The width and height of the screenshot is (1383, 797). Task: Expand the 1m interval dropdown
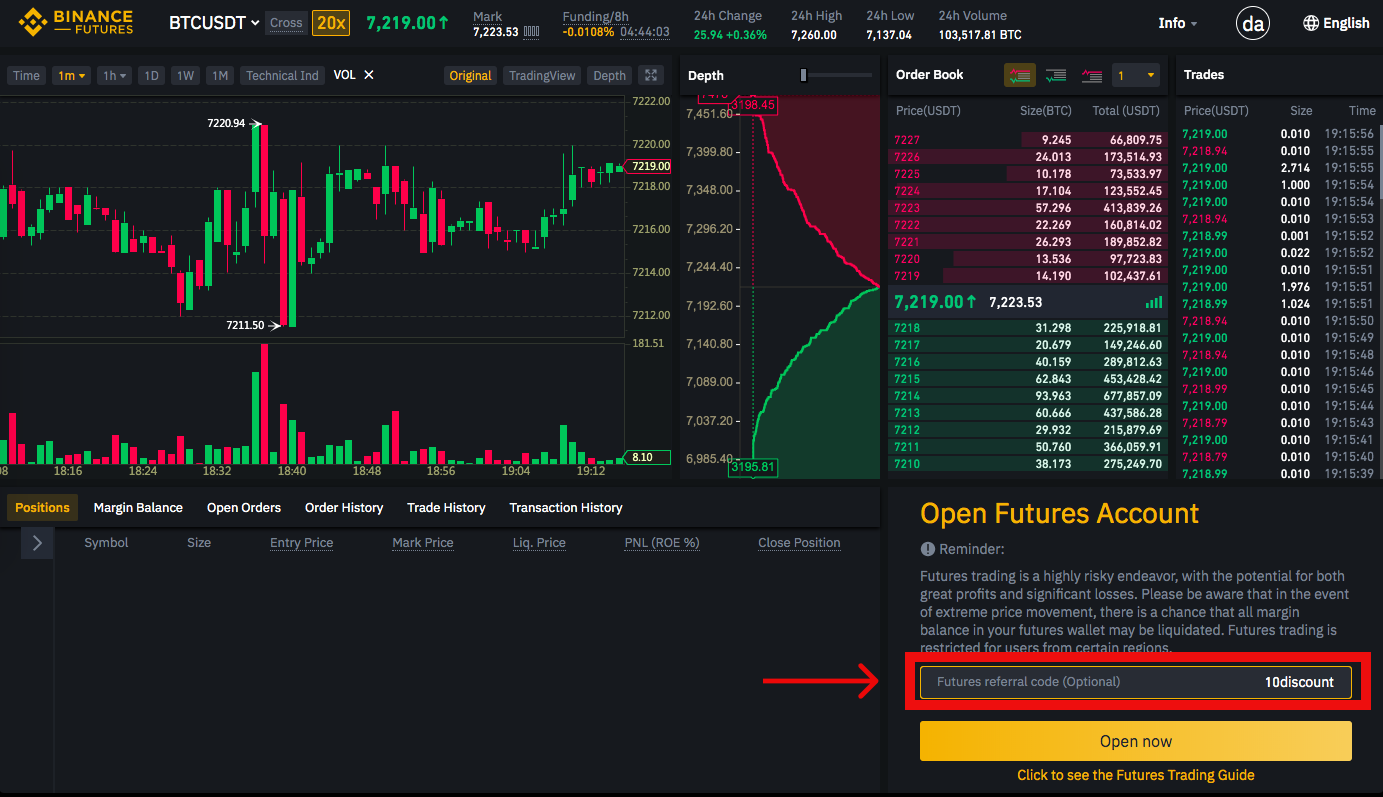(73, 75)
